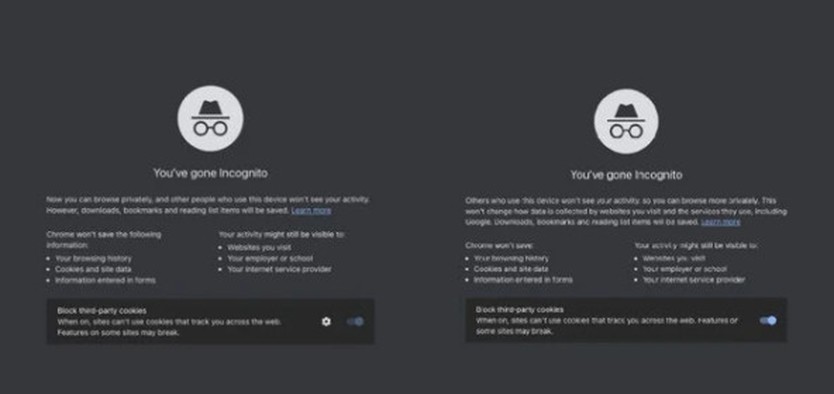Open Learn more after "reading list items will be saved" two-line paragraph

coord(311,211)
